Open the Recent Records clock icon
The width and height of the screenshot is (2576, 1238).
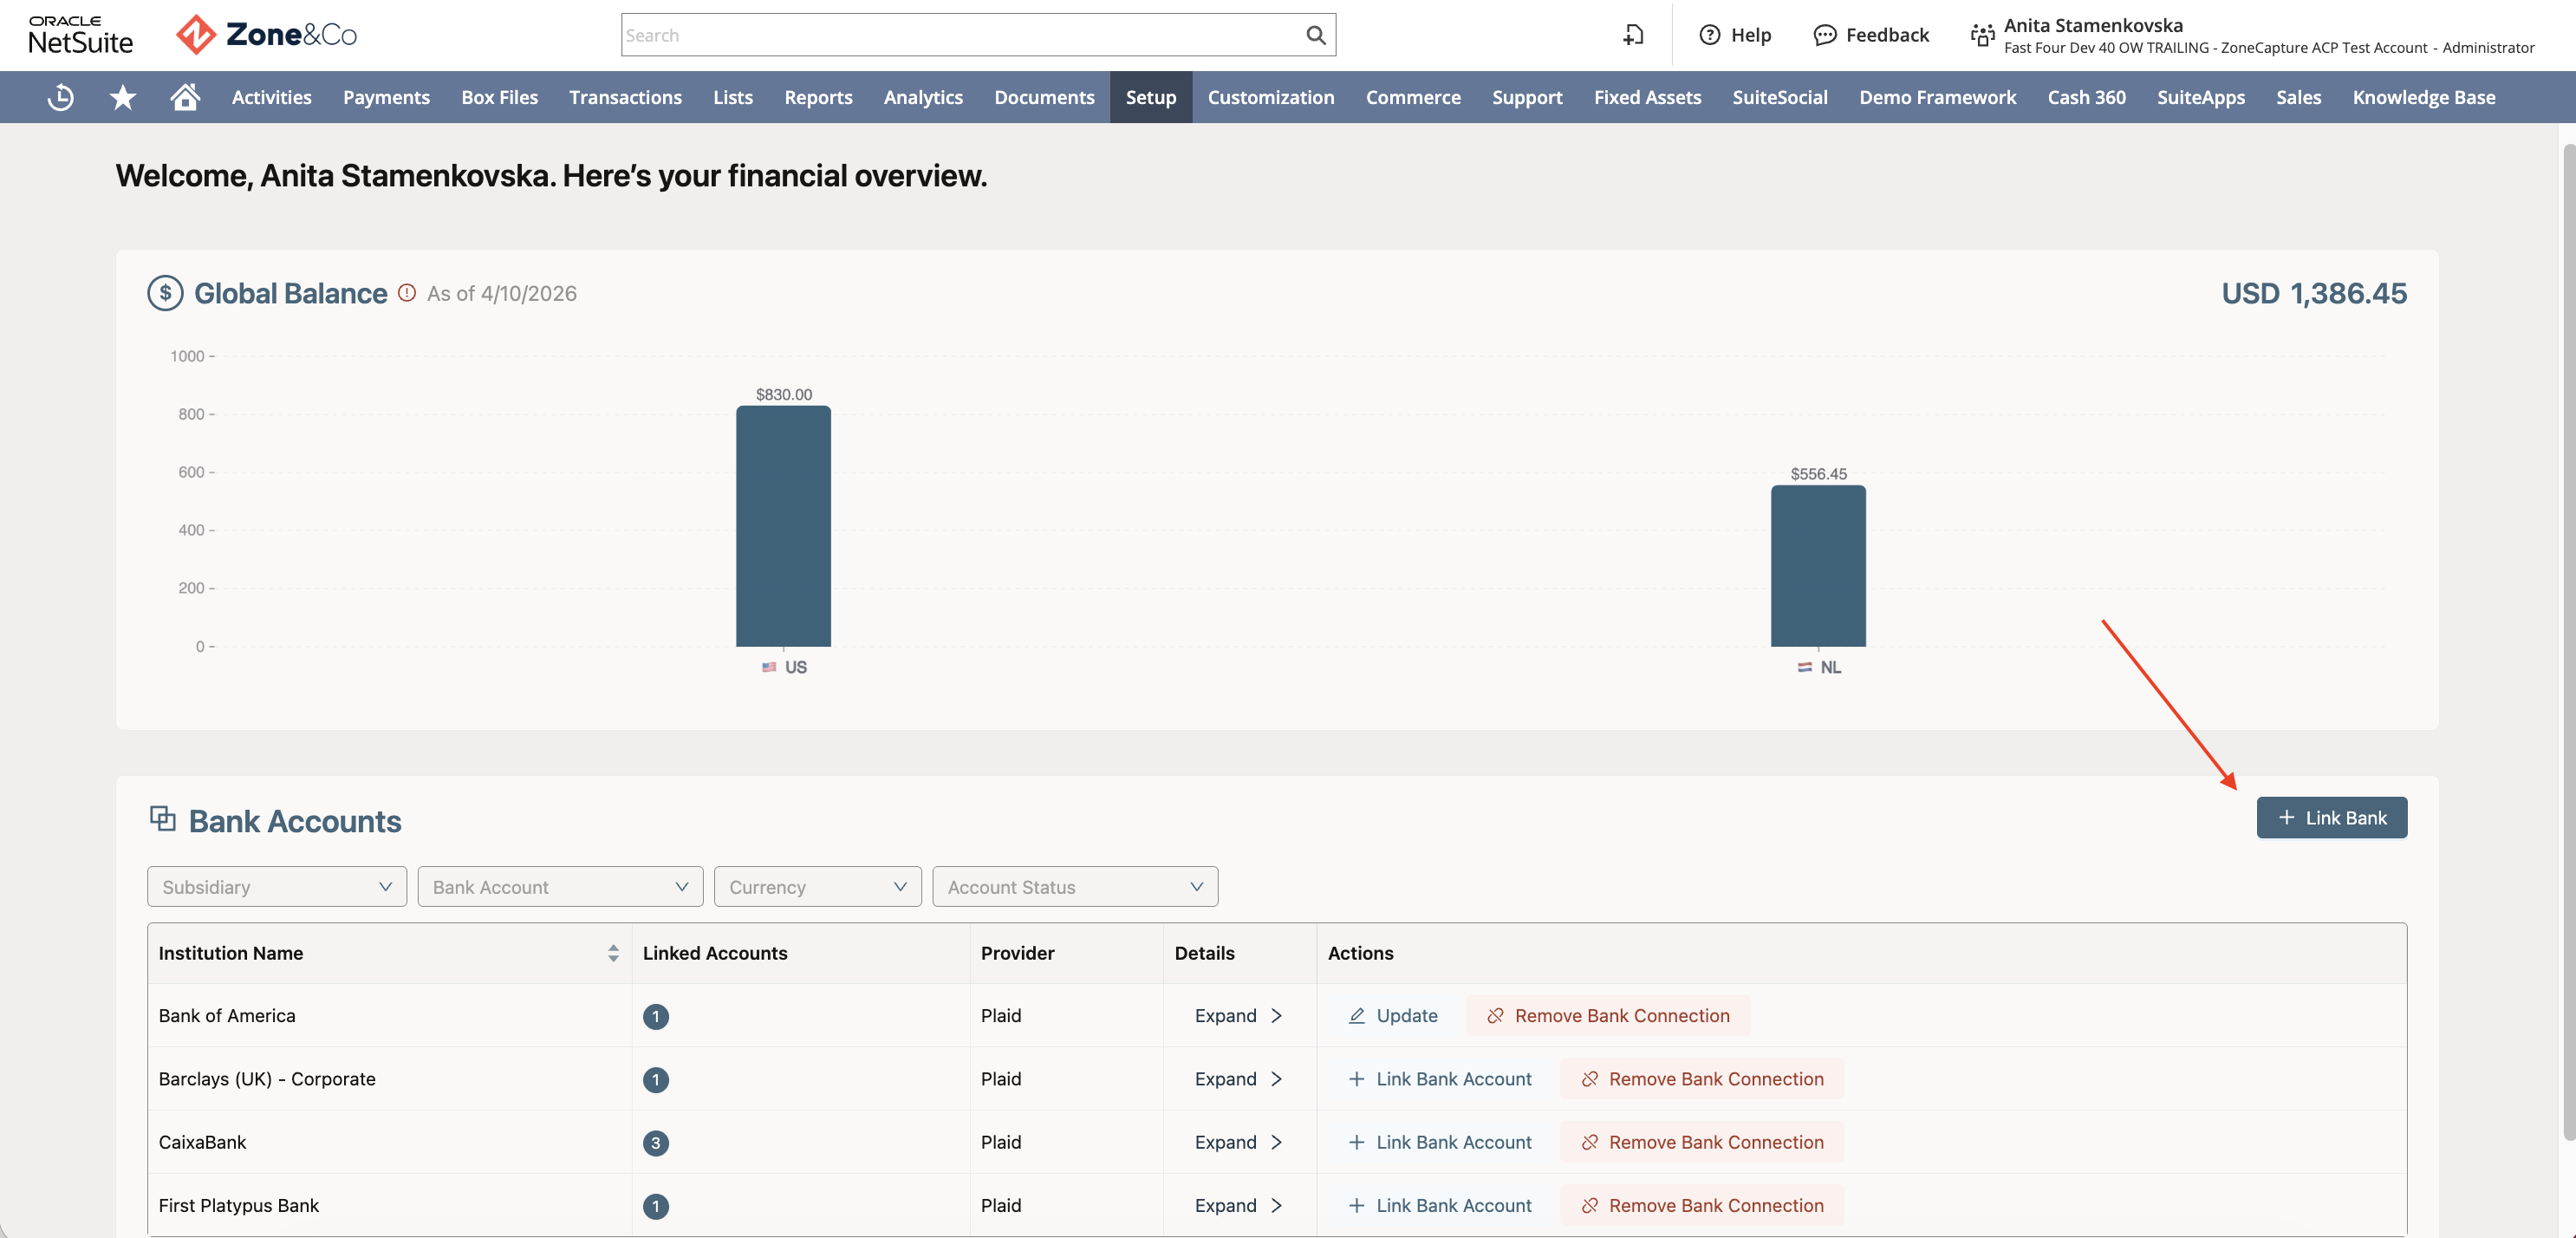pos(61,97)
